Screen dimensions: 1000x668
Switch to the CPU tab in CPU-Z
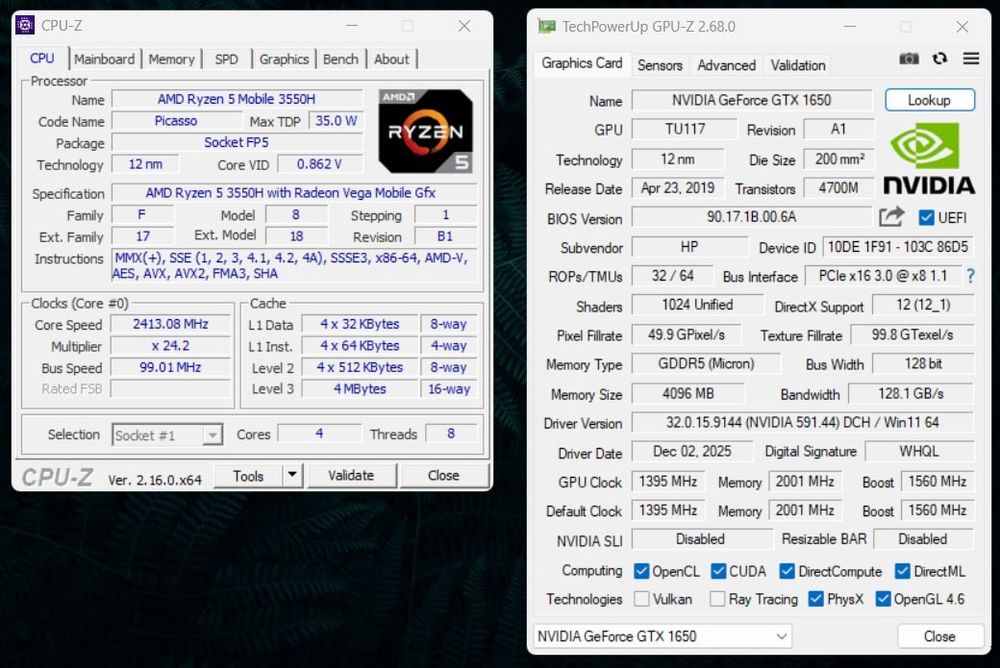[x=42, y=59]
